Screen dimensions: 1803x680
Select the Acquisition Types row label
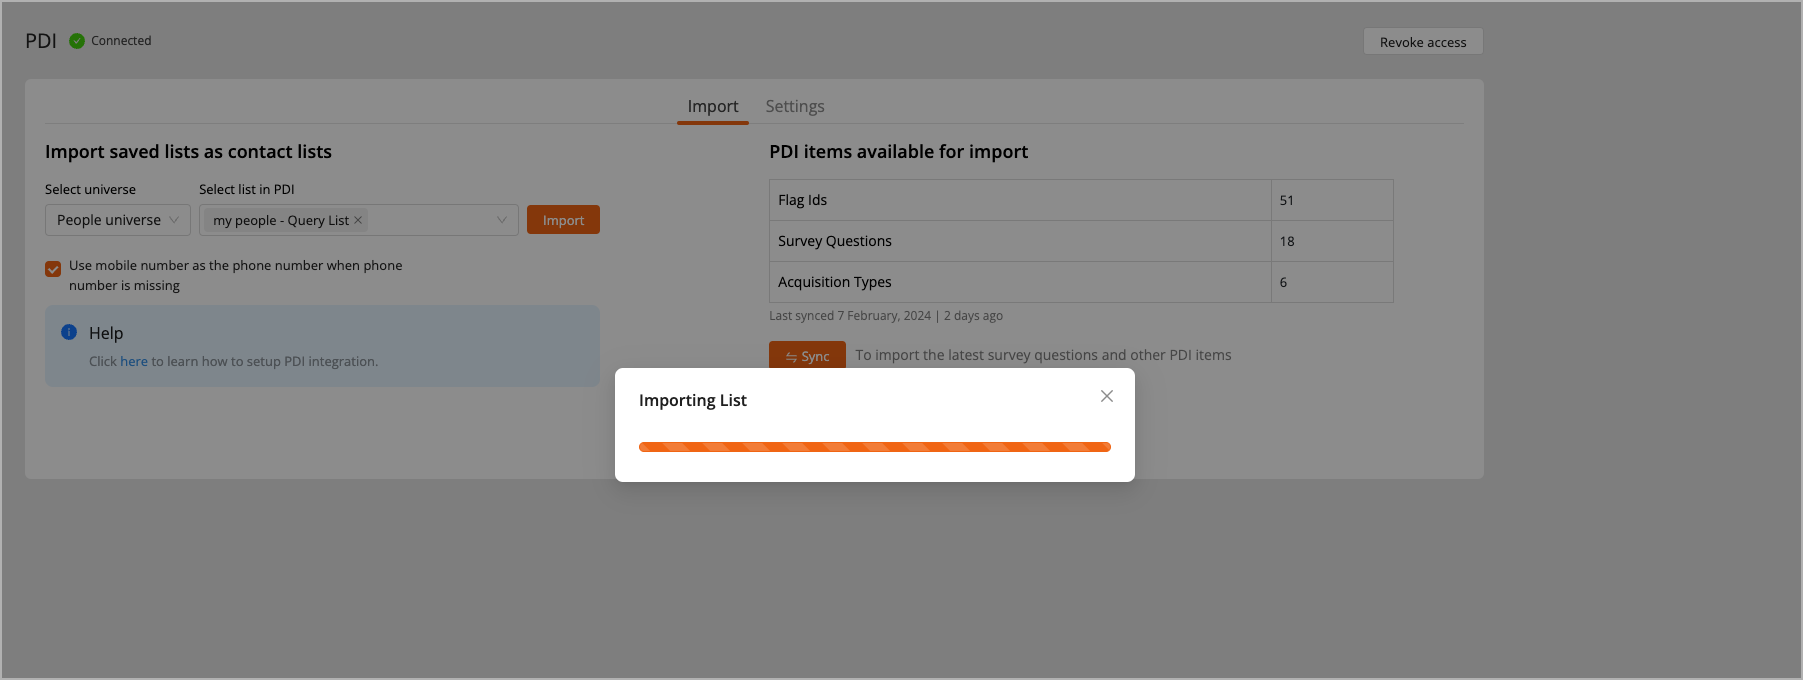click(835, 282)
